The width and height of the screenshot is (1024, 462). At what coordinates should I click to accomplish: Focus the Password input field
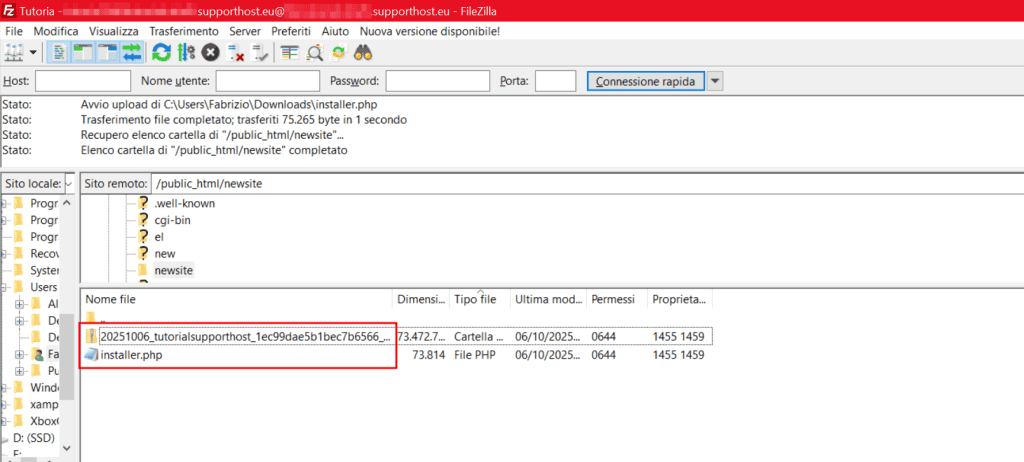pyautogui.click(x=438, y=81)
